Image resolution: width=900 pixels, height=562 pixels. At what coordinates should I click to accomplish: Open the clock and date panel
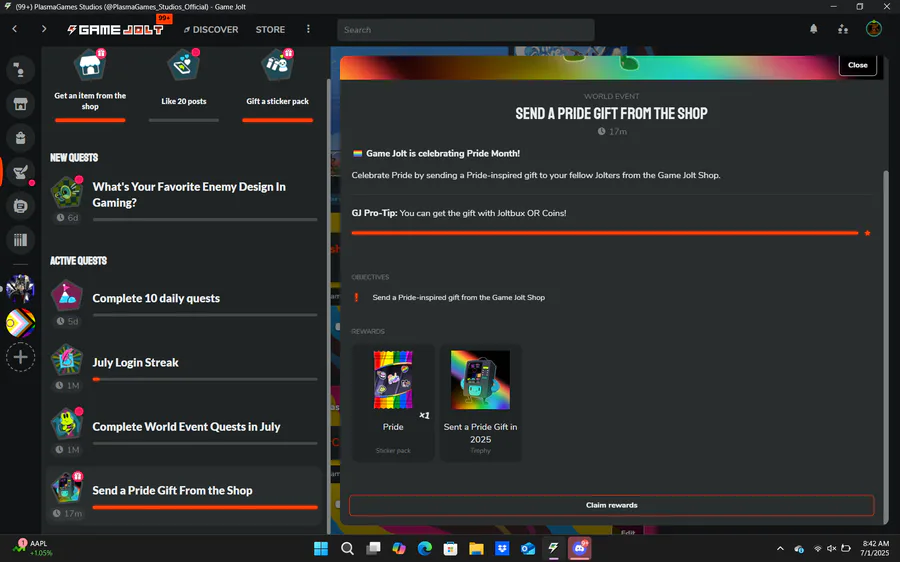[875, 548]
